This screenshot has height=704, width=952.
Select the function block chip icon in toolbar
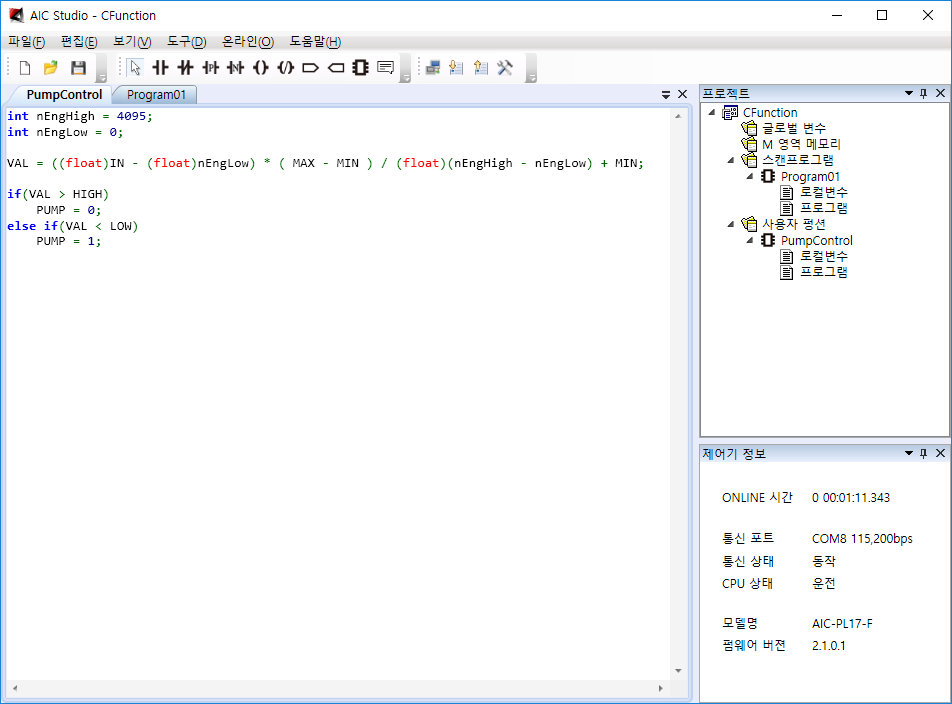pyautogui.click(x=360, y=68)
